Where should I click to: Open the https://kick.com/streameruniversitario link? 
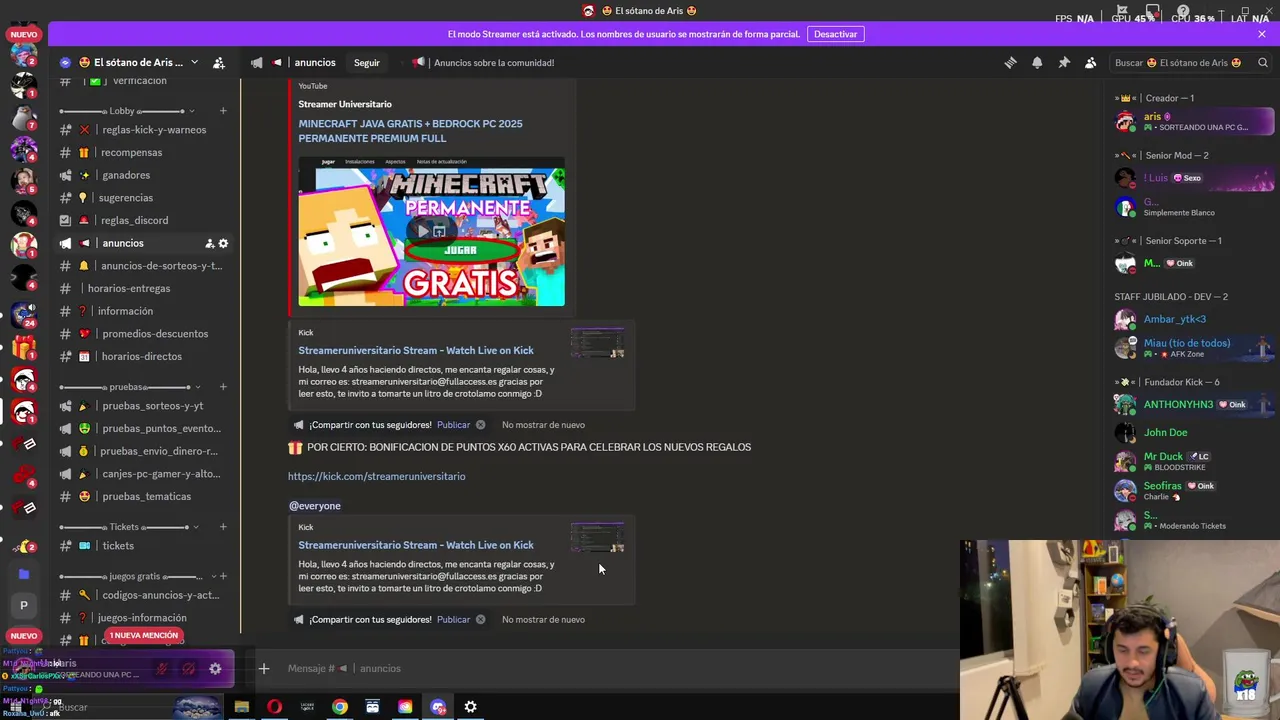click(x=377, y=476)
